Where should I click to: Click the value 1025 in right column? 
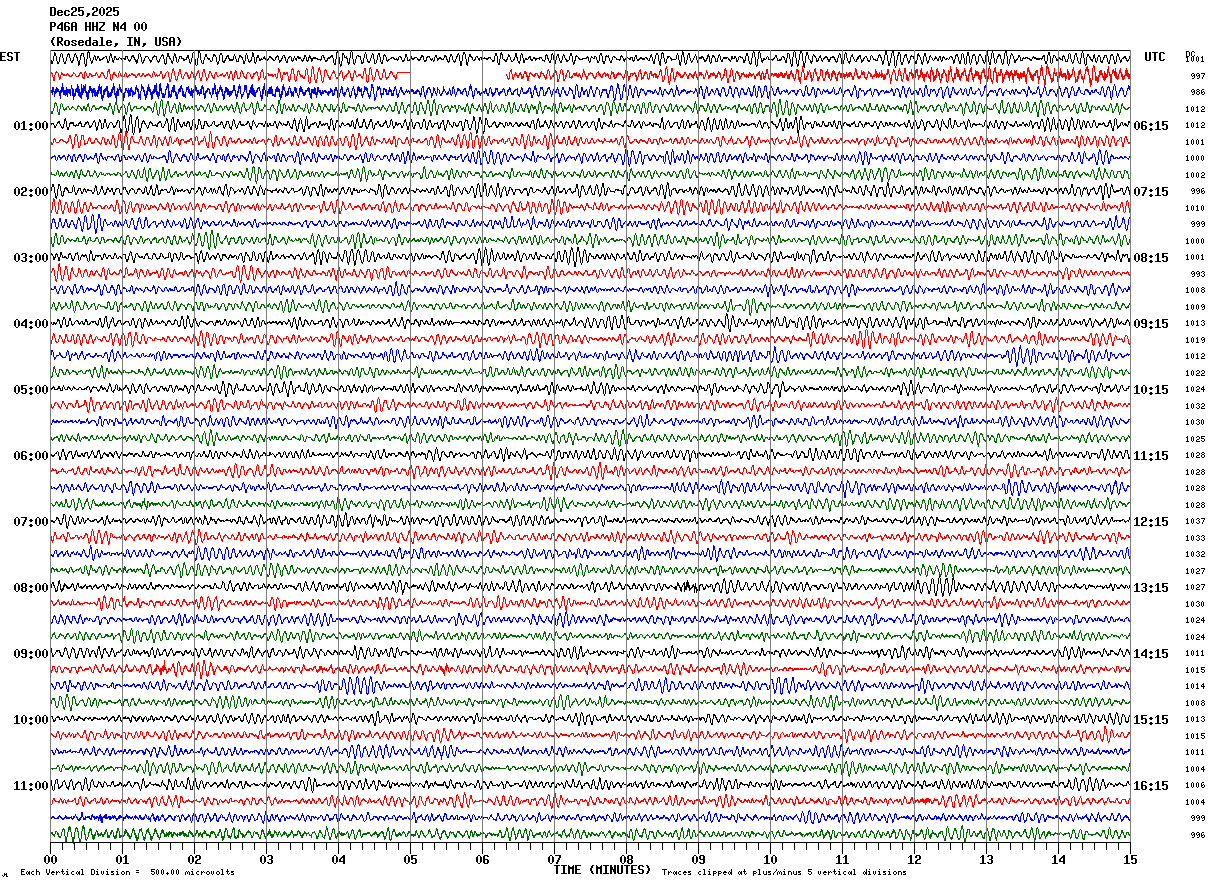tap(1195, 439)
